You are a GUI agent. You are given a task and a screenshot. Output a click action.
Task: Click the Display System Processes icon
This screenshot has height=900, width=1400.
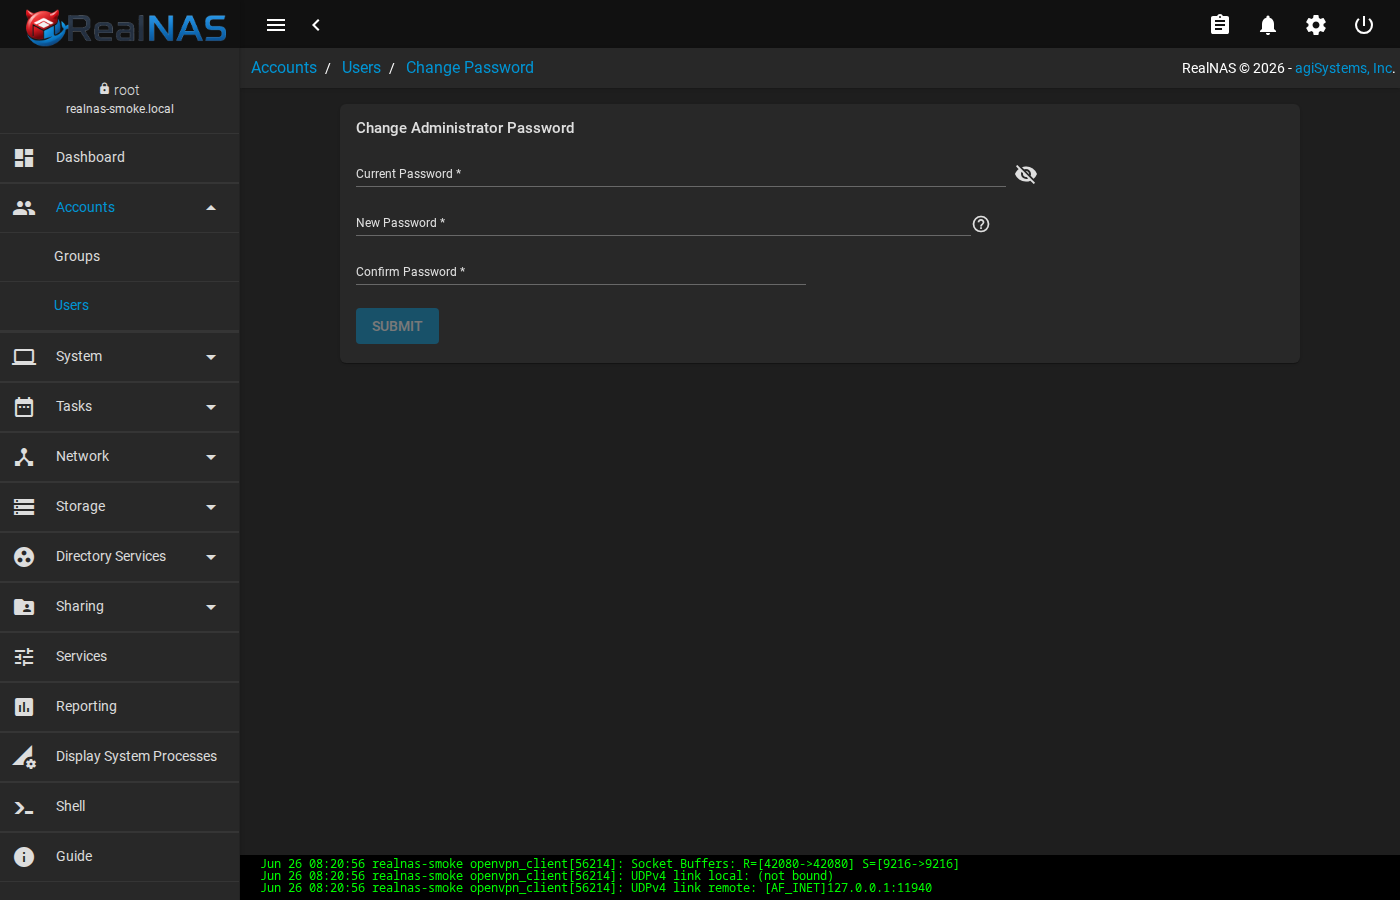point(24,757)
